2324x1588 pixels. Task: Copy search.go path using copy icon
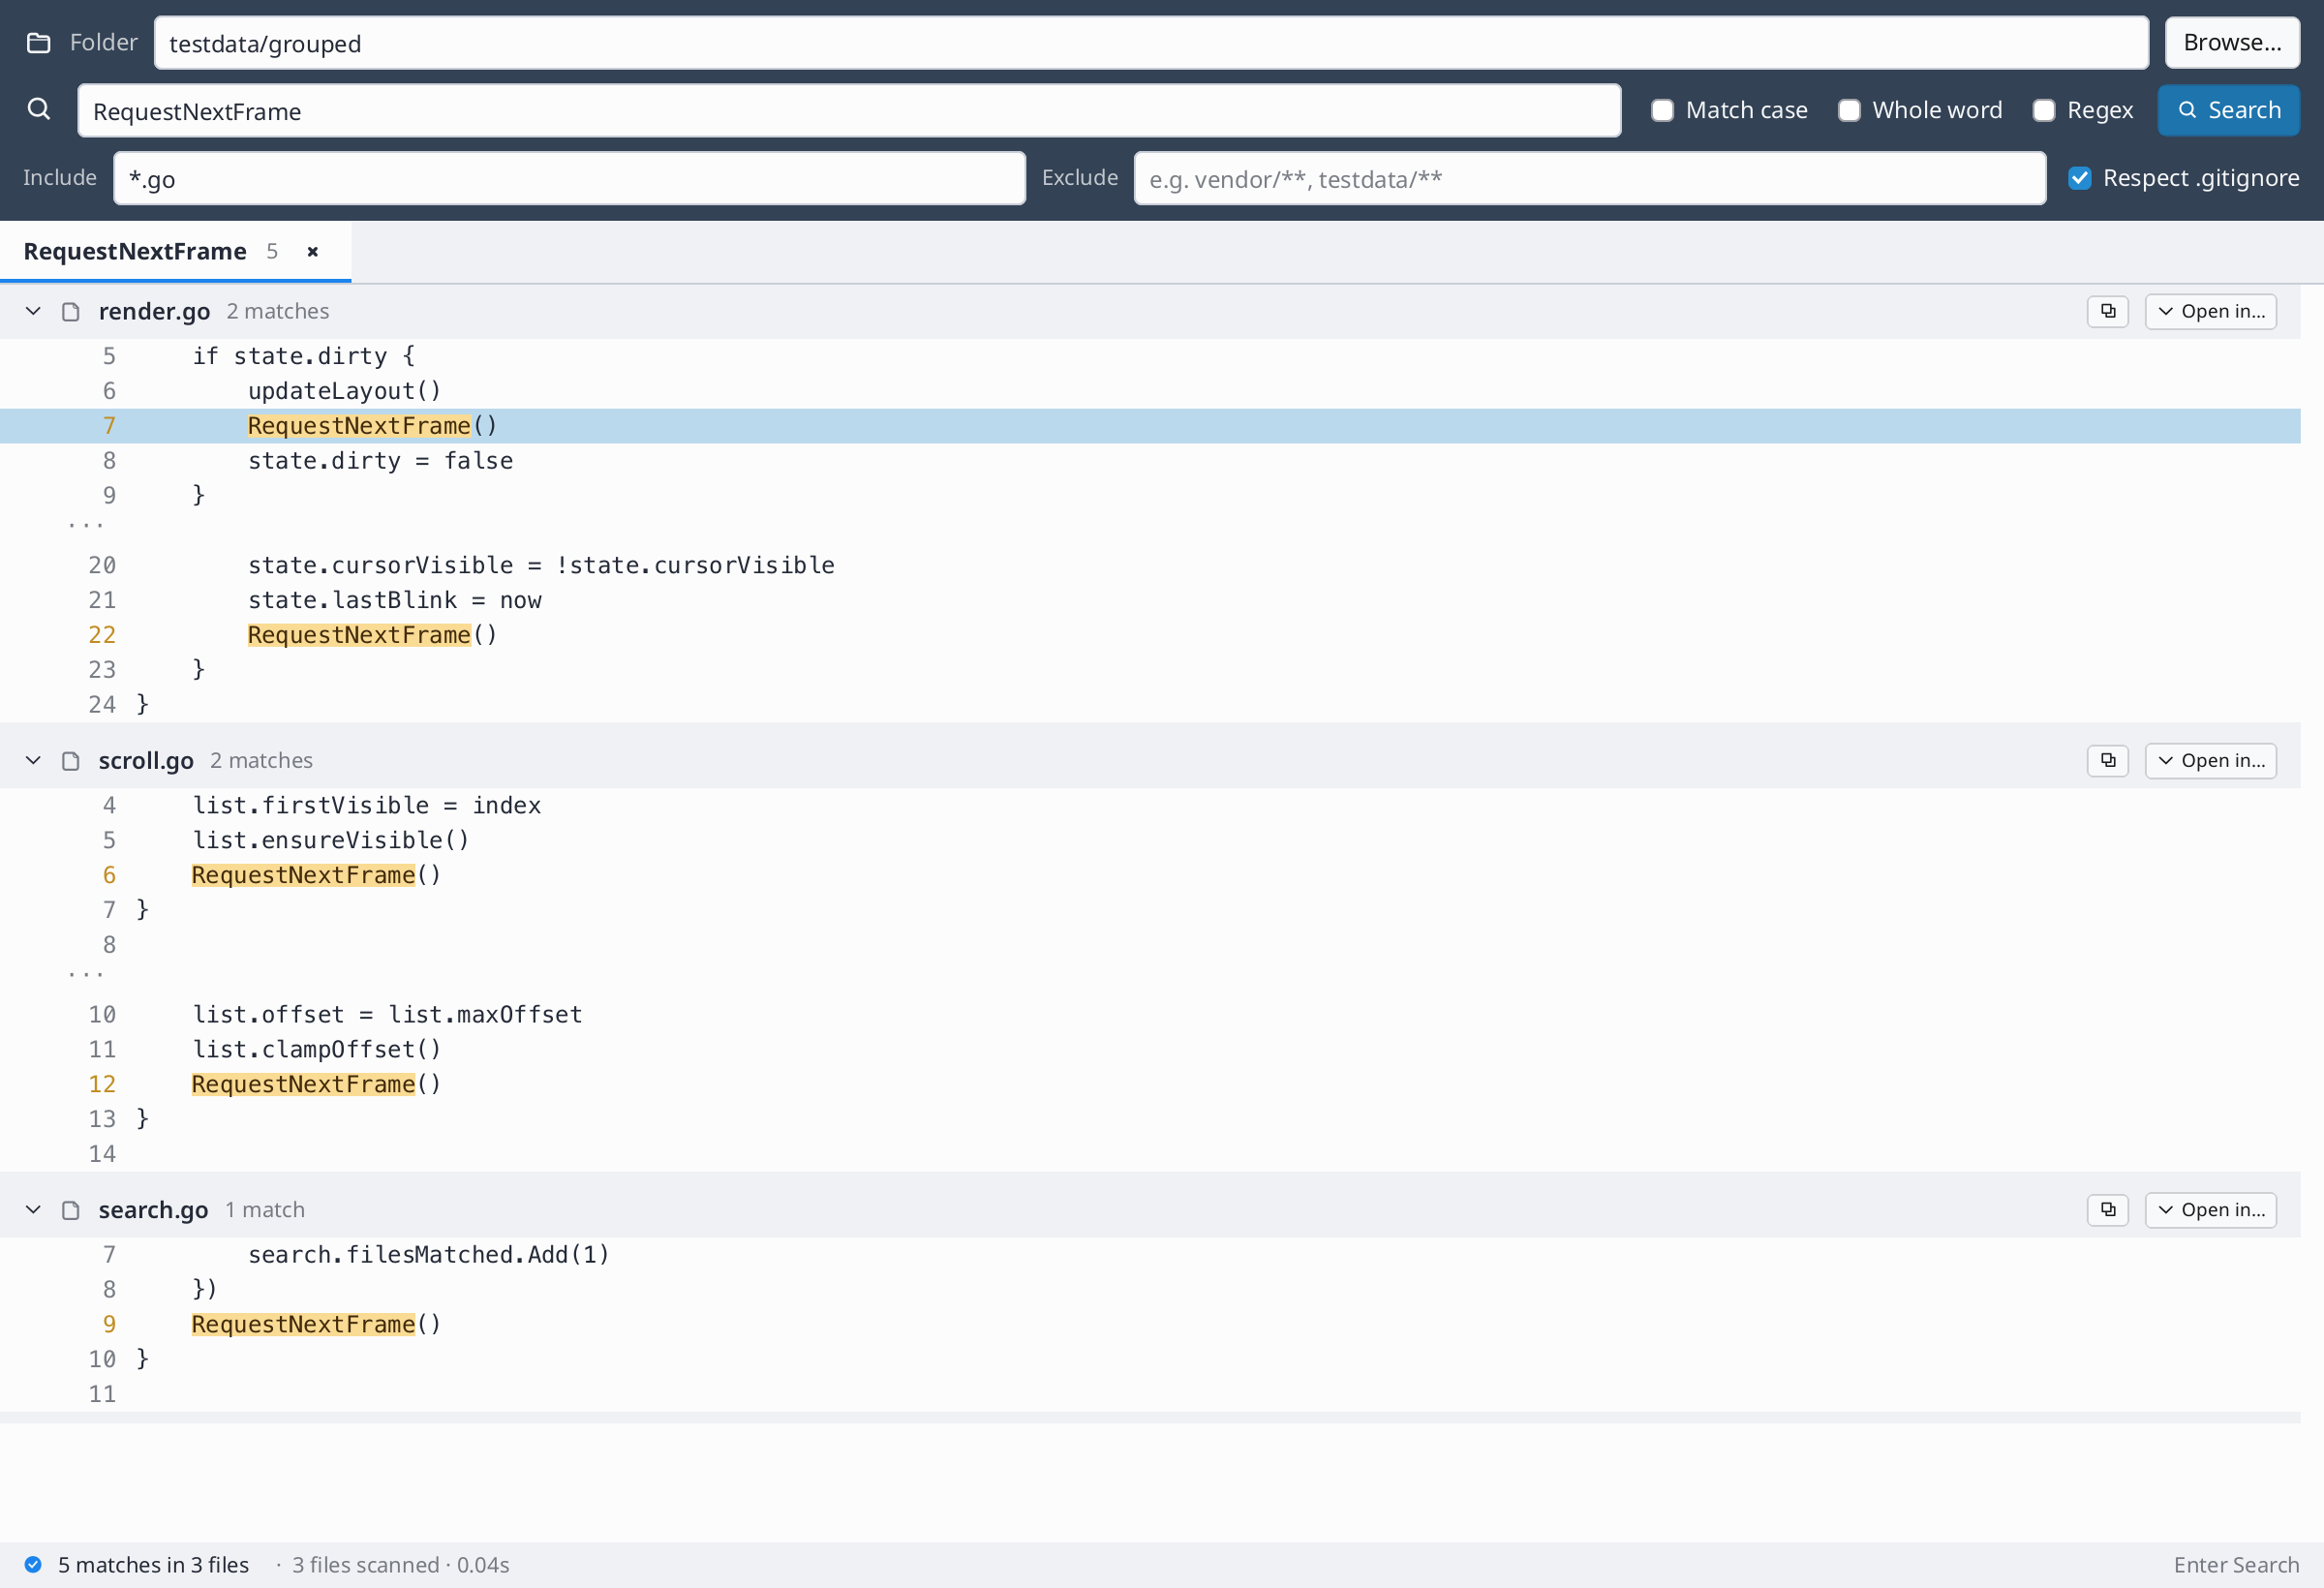point(2107,1209)
